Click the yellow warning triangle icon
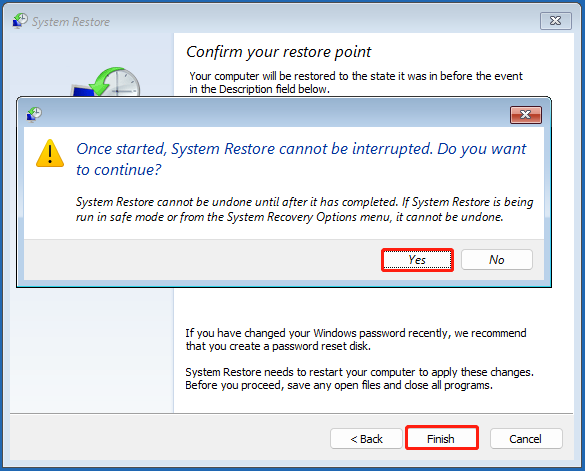The height and width of the screenshot is (471, 585). click(x=50, y=153)
